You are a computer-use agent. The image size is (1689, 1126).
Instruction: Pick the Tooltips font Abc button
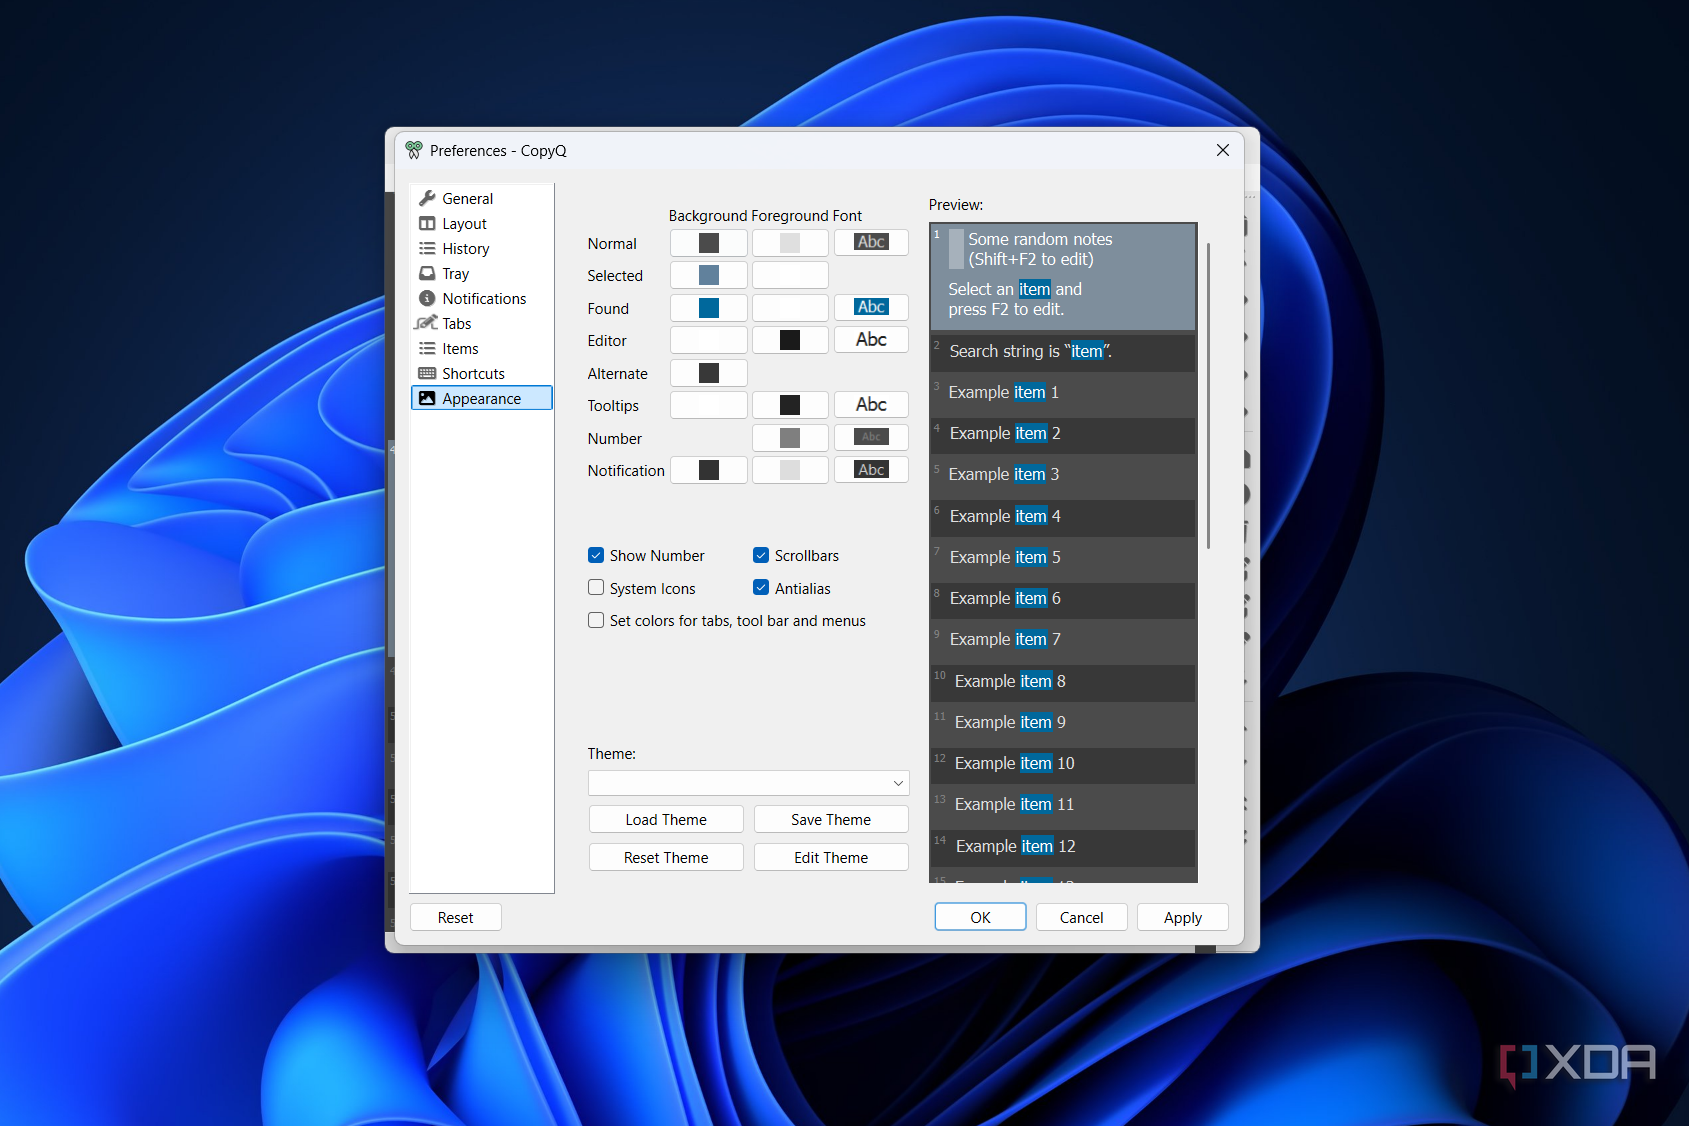pyautogui.click(x=871, y=405)
